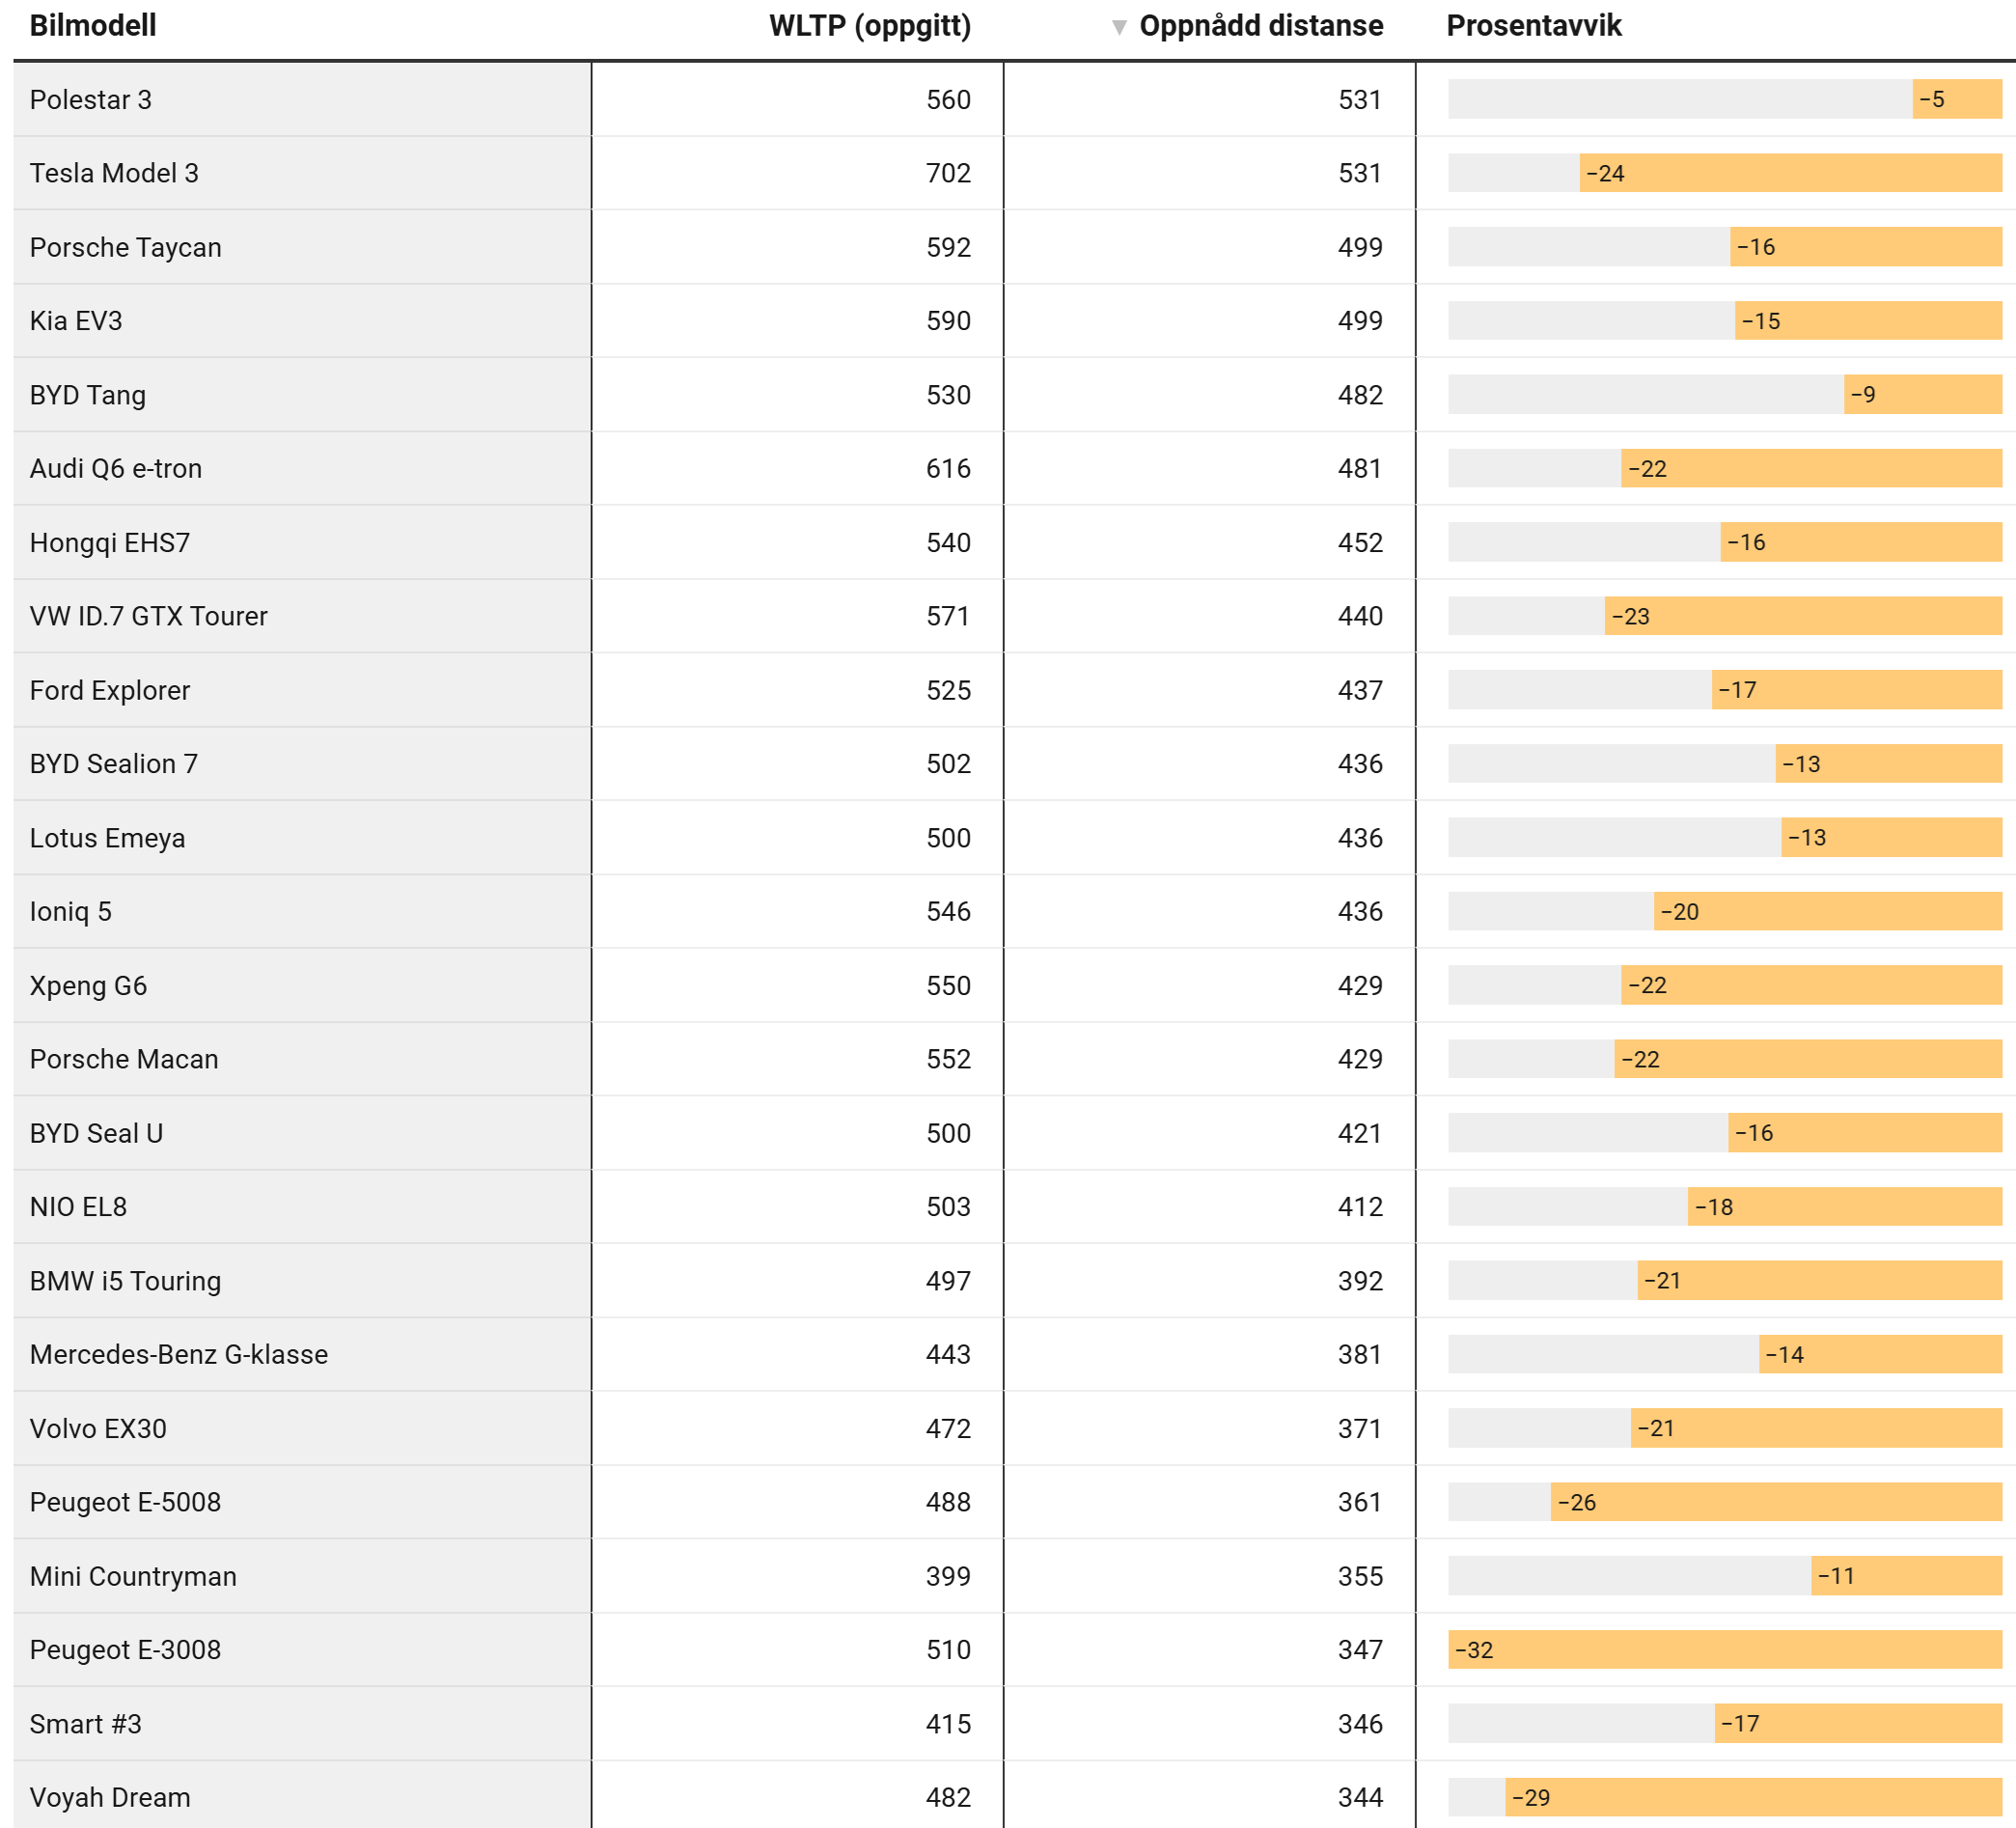Sort by Prosentavvik column header
This screenshot has height=1828, width=2016.
(x=1533, y=26)
